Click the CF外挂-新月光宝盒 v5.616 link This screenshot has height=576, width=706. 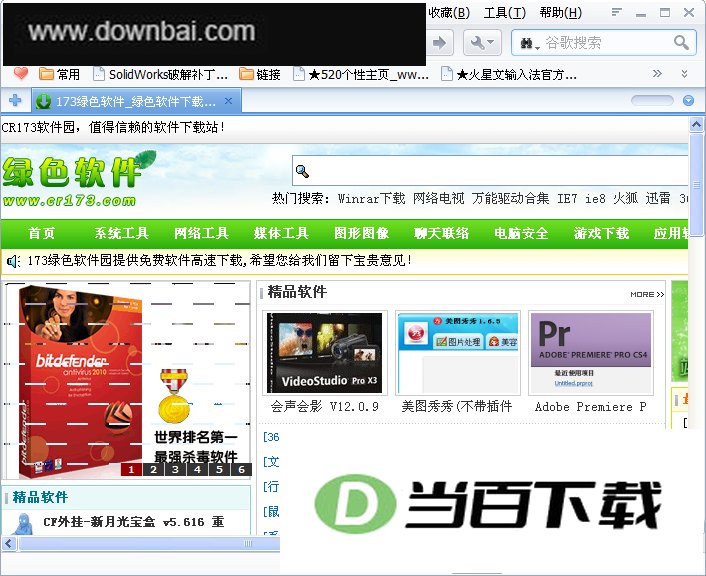pos(134,522)
